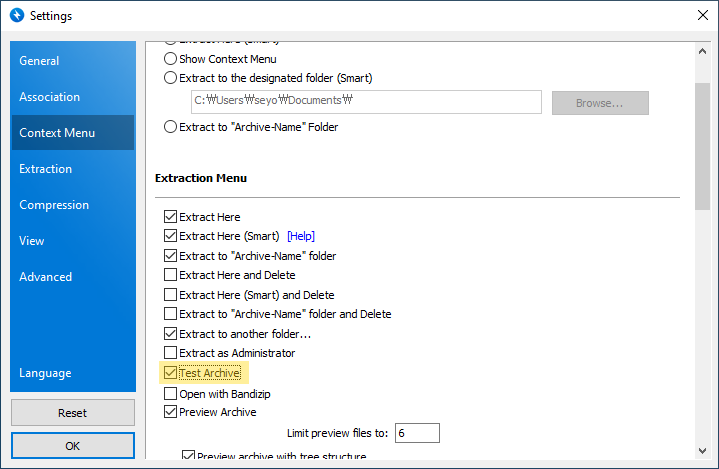Go to the Extraction settings tab
719x469 pixels.
tap(46, 169)
